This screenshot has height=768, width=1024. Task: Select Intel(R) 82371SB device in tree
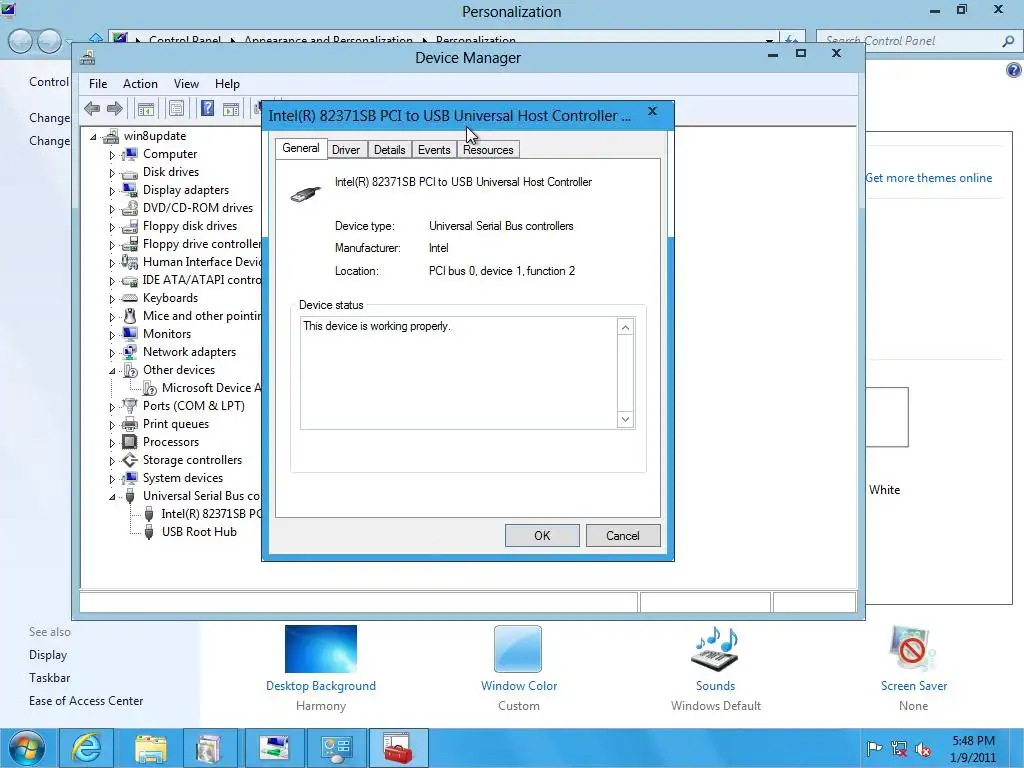pos(211,514)
